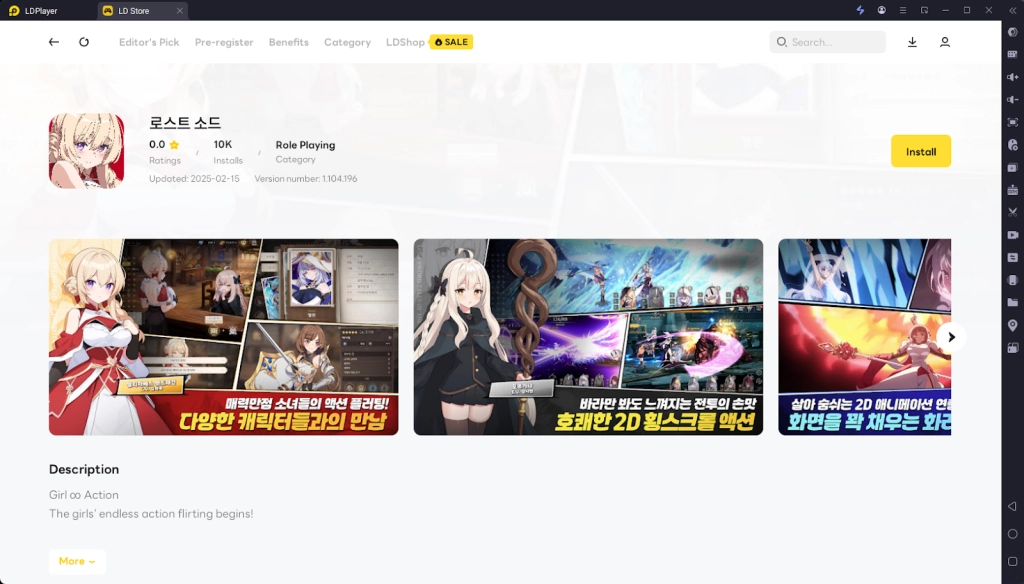The width and height of the screenshot is (1024, 584).
Task: Click the Role Playing category label
Action: point(305,145)
